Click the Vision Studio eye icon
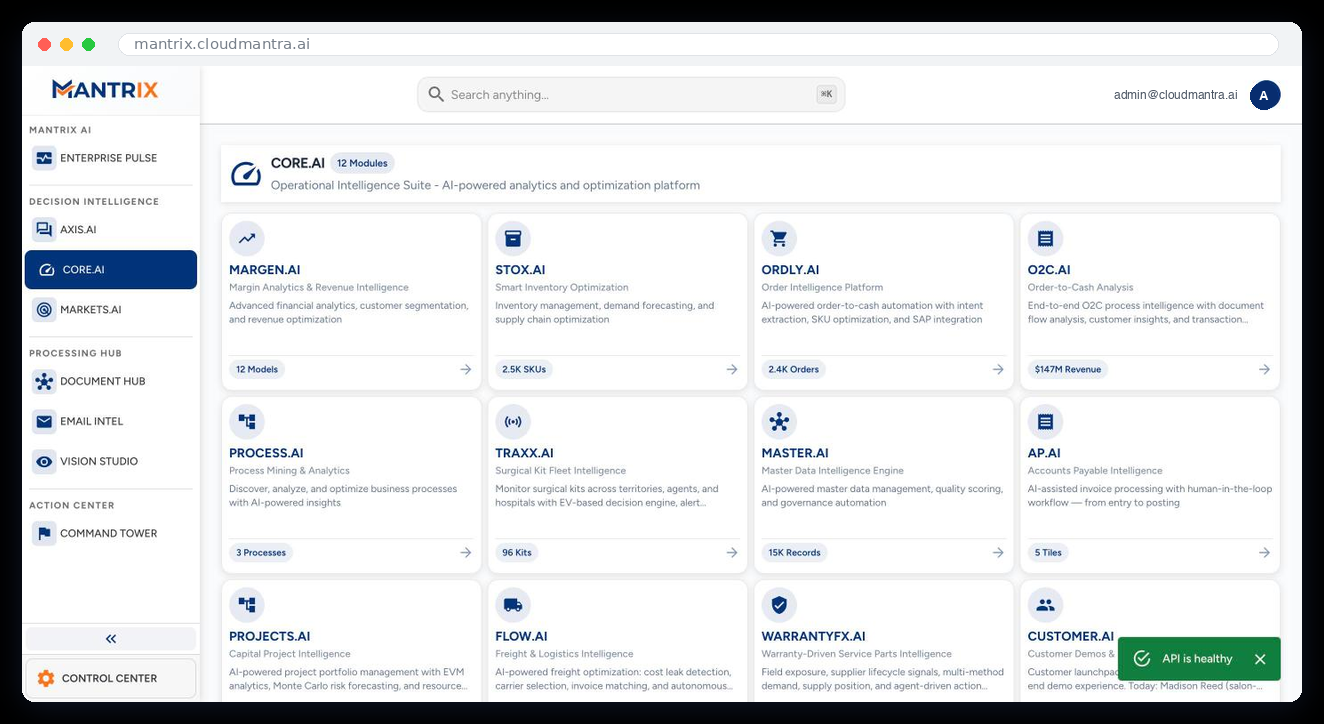Viewport: 1324px width, 724px height. coord(44,462)
